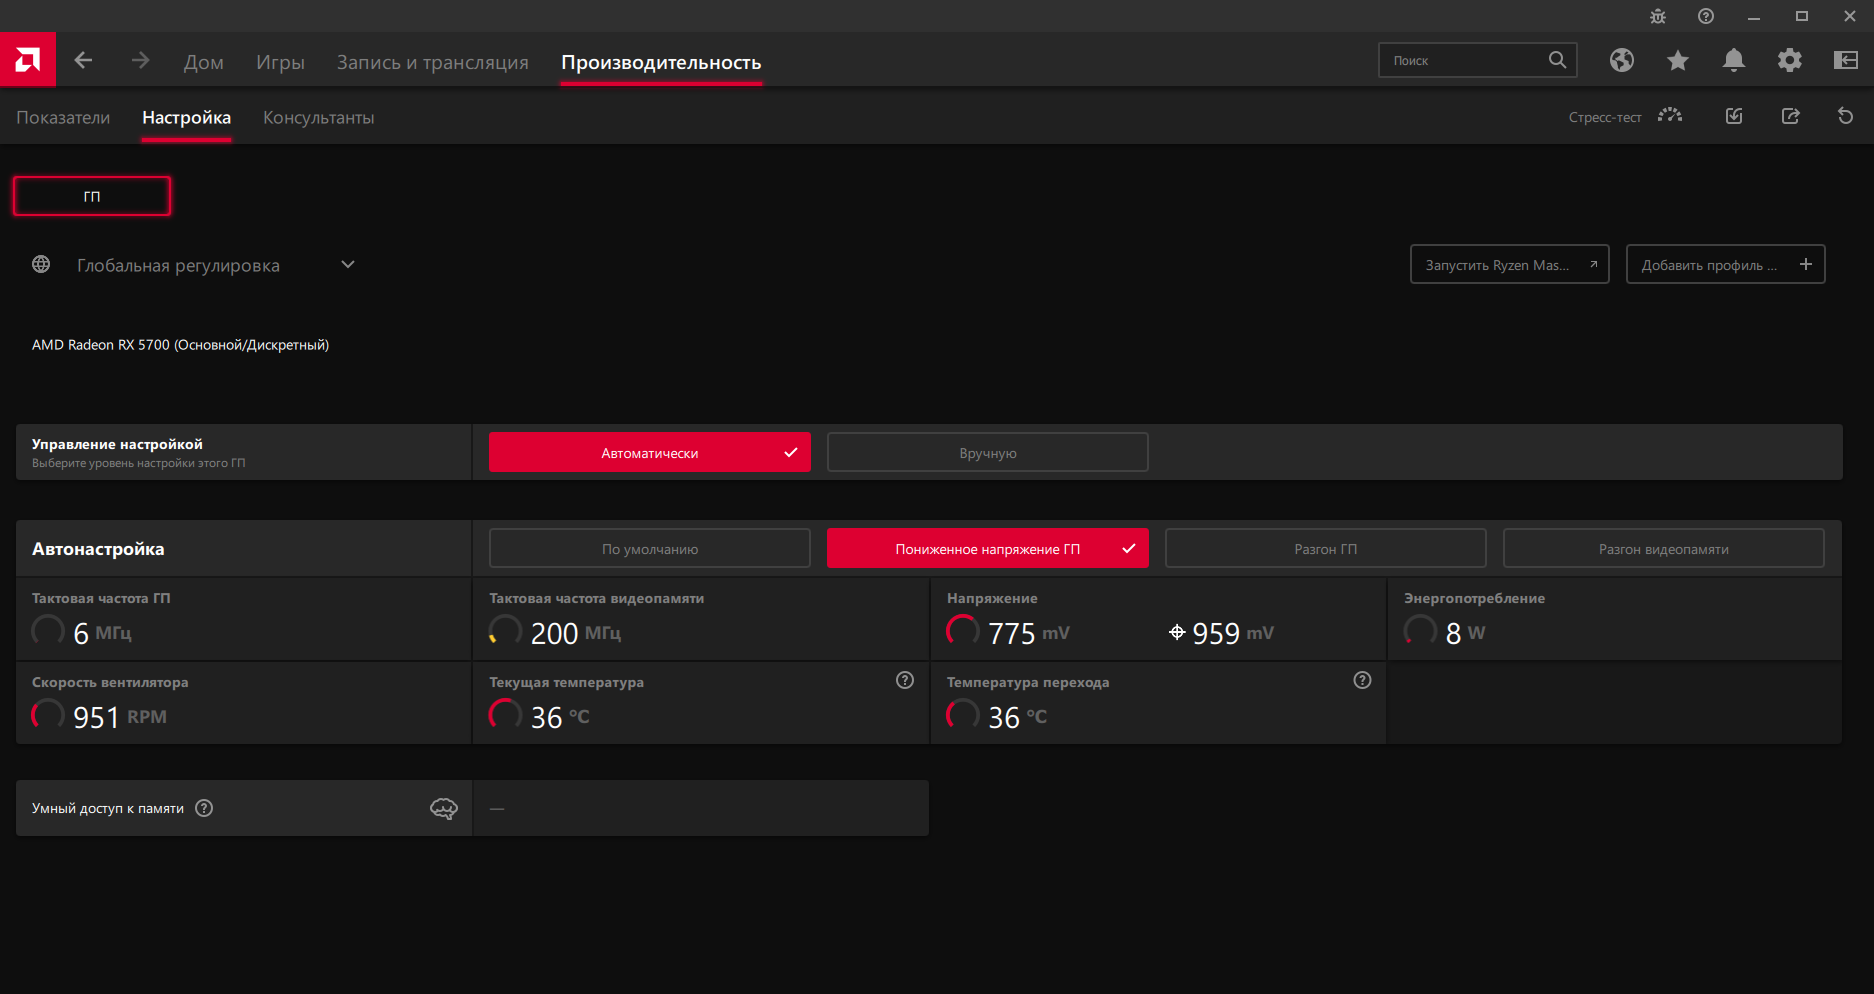Select Автоматически tuning control
The width and height of the screenshot is (1874, 994).
point(650,452)
